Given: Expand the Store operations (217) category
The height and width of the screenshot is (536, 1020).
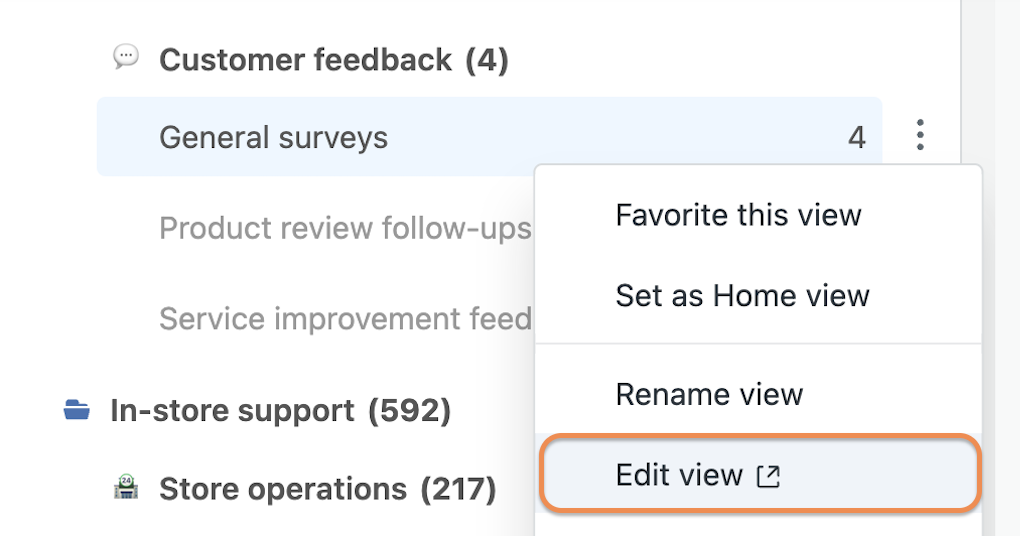Looking at the screenshot, I should (x=327, y=489).
